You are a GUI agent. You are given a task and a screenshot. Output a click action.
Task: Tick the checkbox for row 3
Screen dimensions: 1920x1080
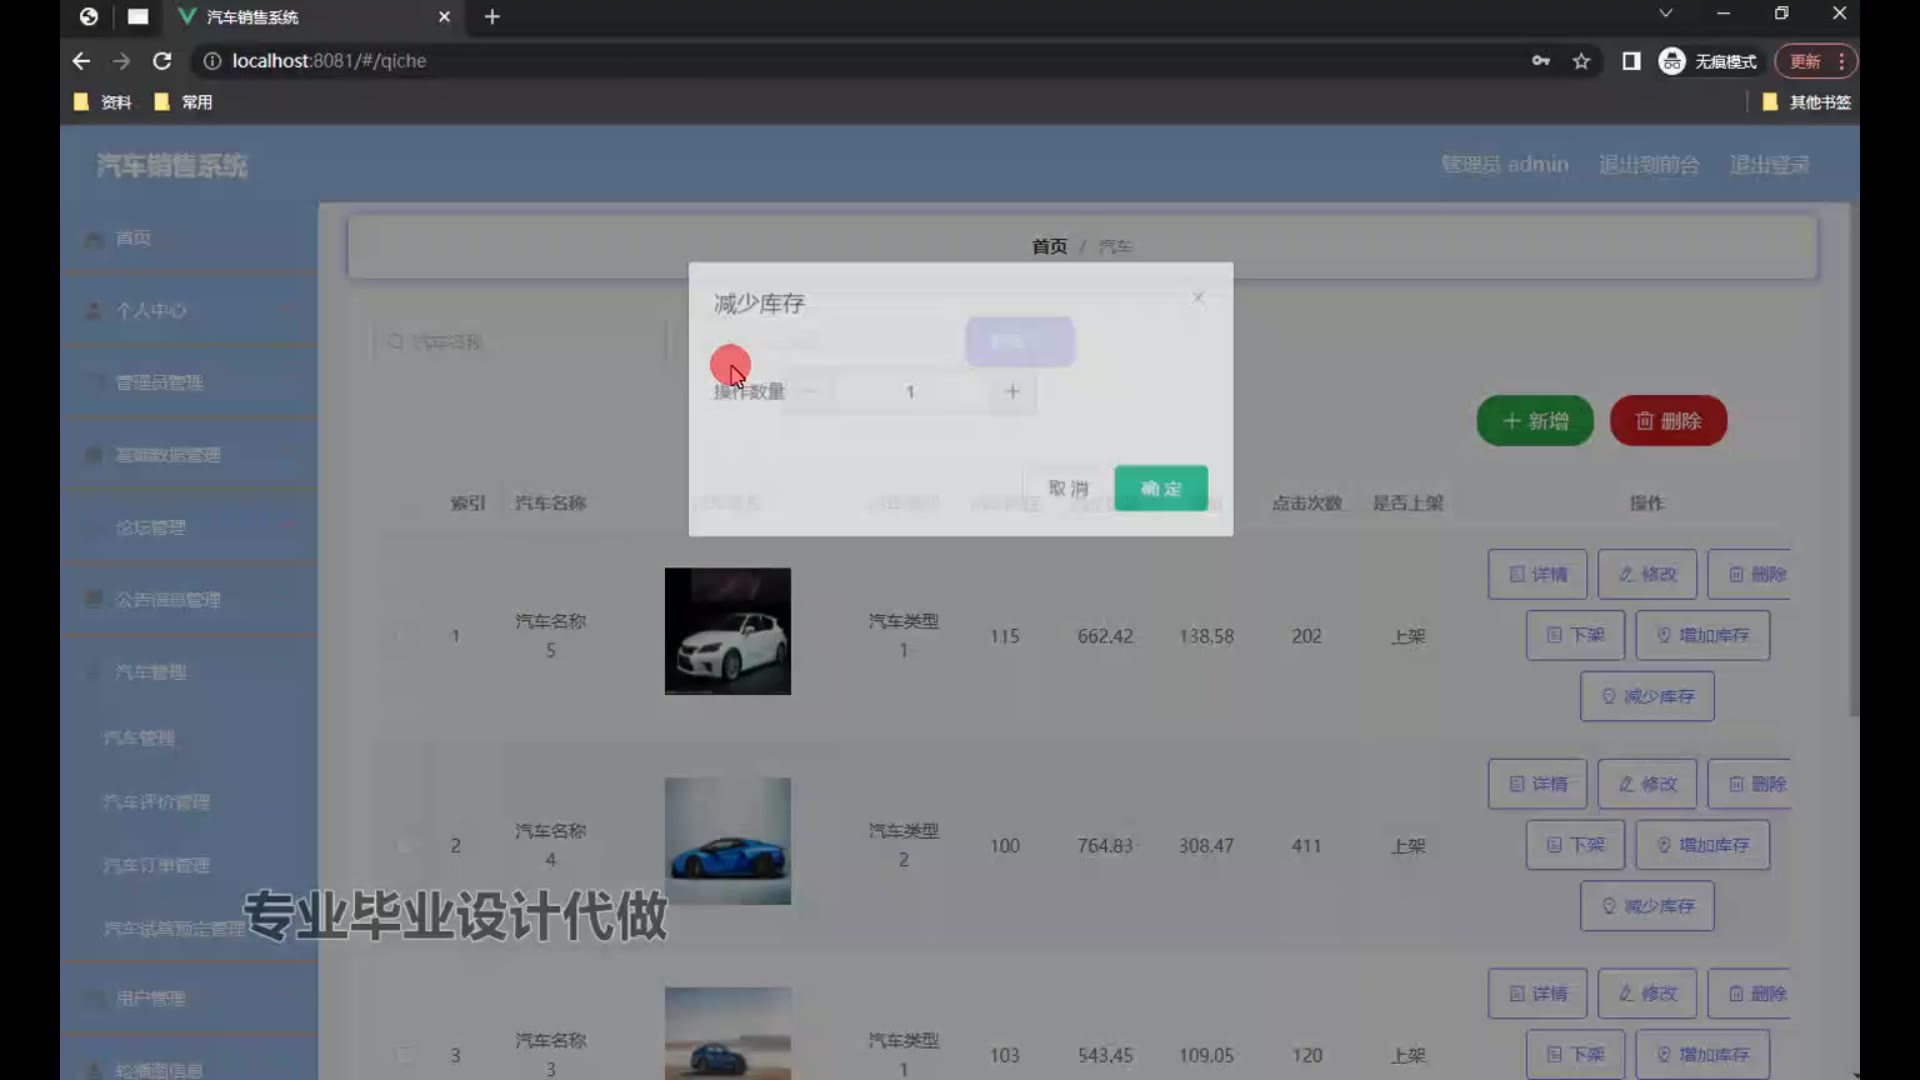click(404, 1055)
